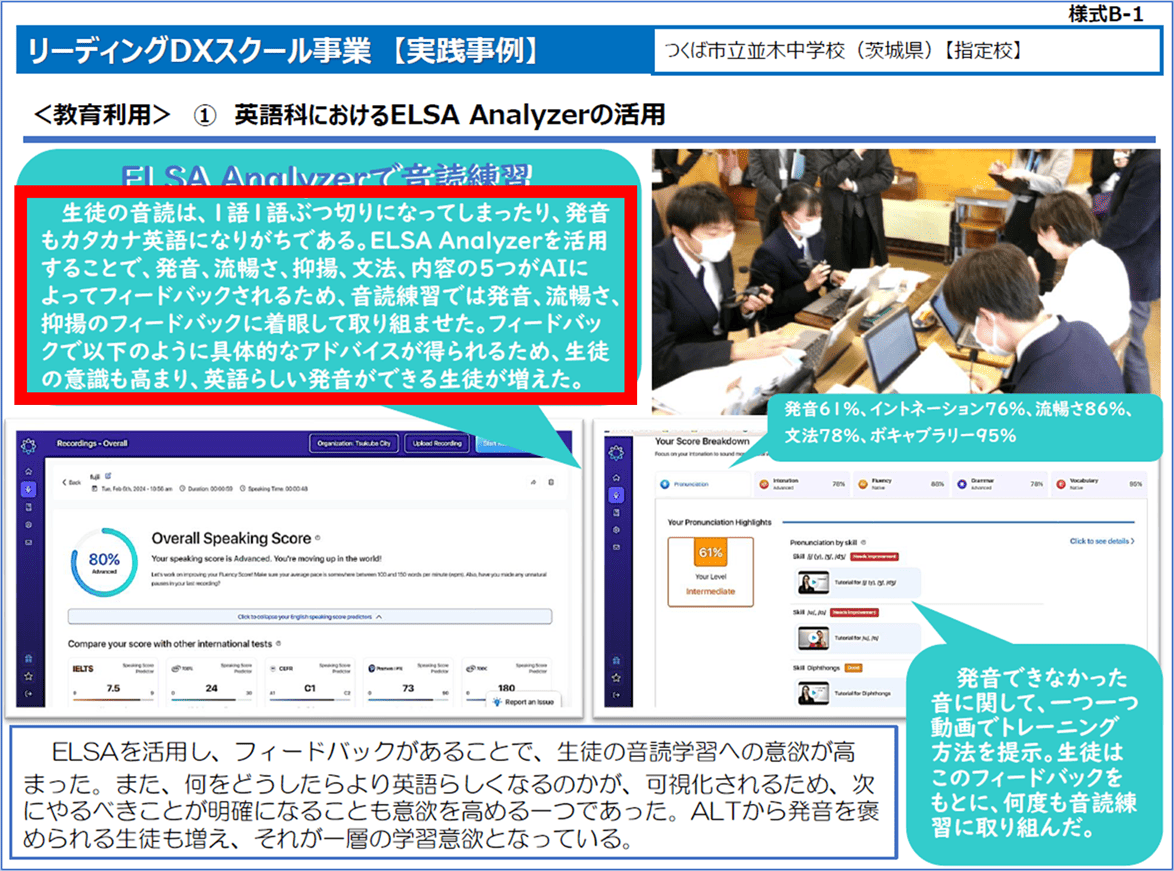Click heading 英語科におけるELSA Analyzerの活用
The image size is (1174, 871).
(x=449, y=115)
